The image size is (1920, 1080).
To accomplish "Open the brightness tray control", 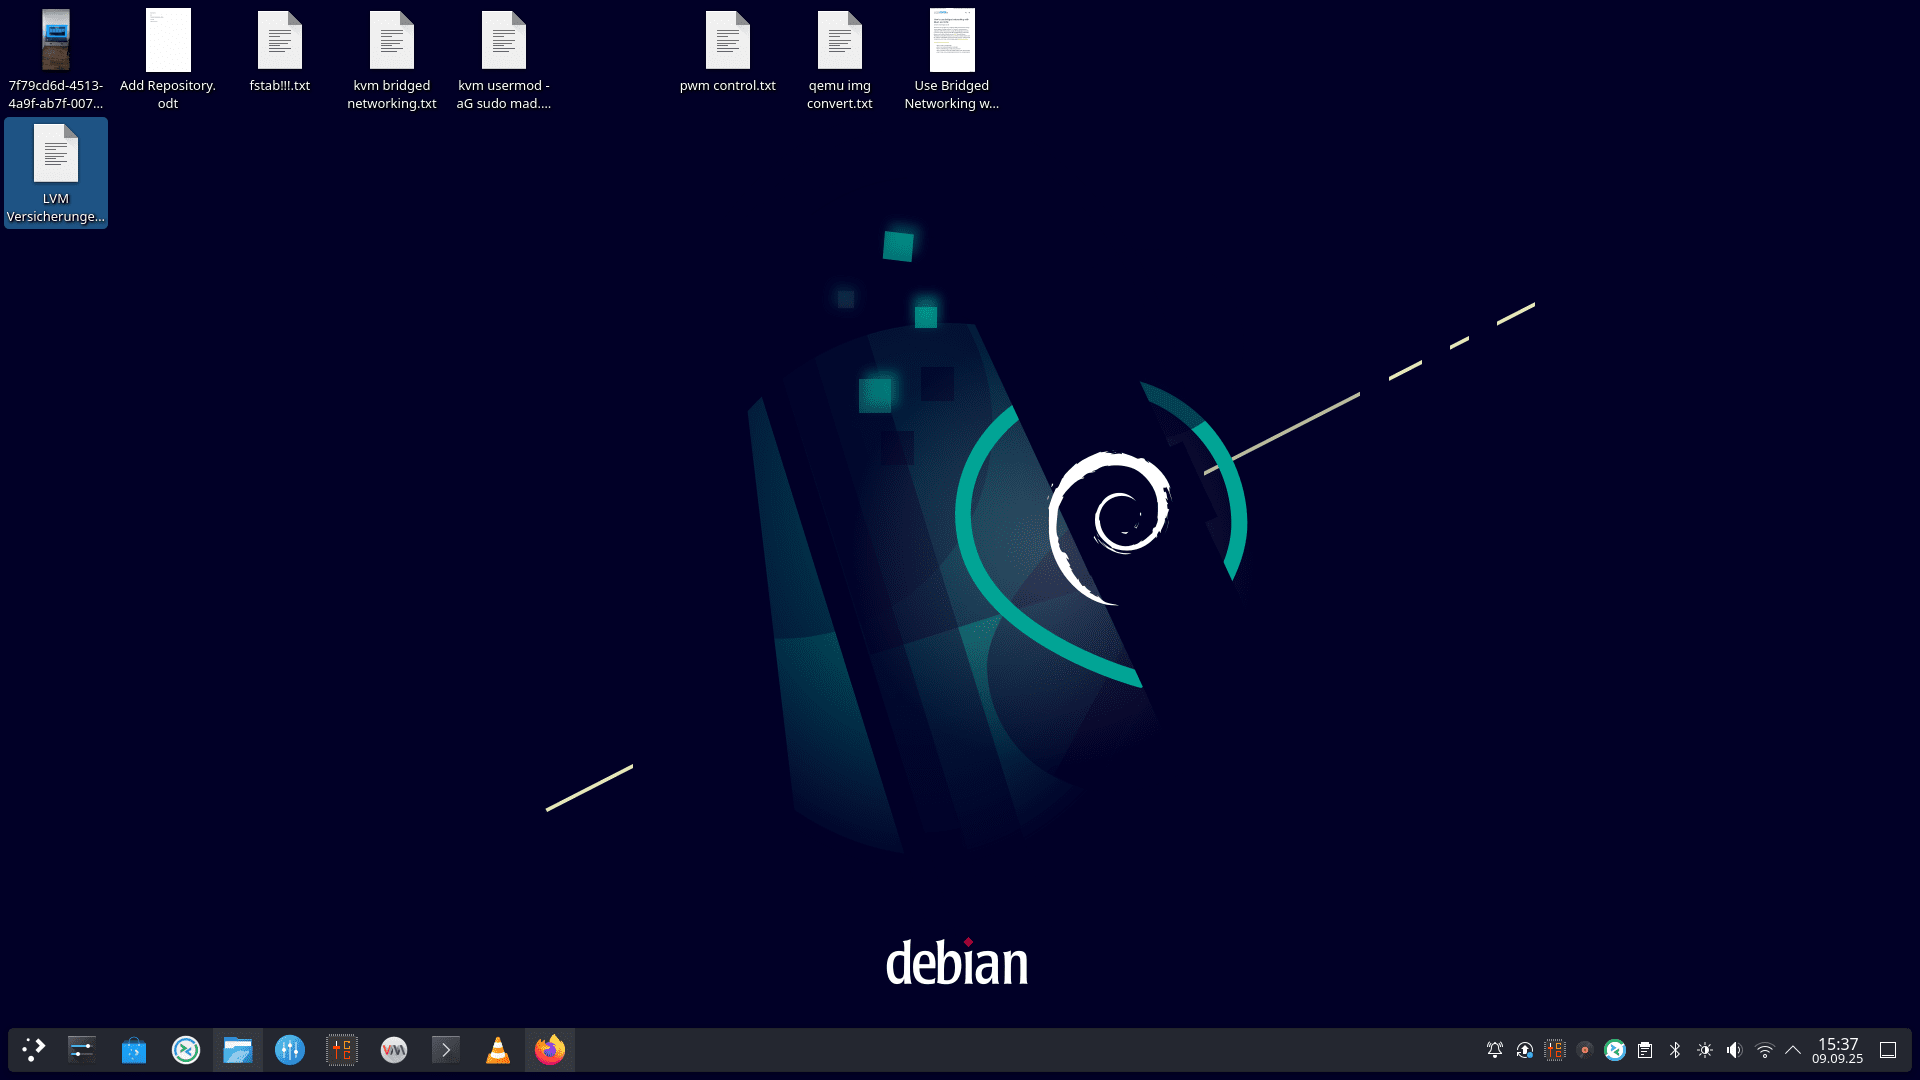I will pos(1705,1050).
